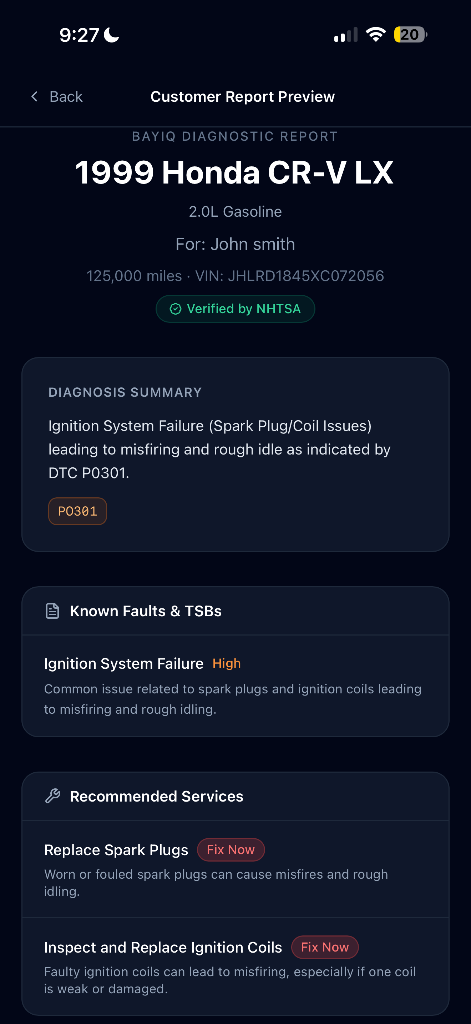
Task: Click the Known Faults document icon
Action: tap(52, 611)
